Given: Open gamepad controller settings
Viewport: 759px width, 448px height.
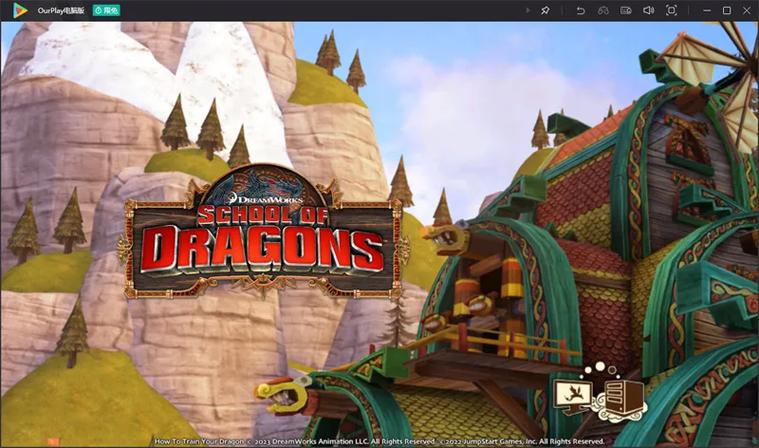Looking at the screenshot, I should [603, 10].
